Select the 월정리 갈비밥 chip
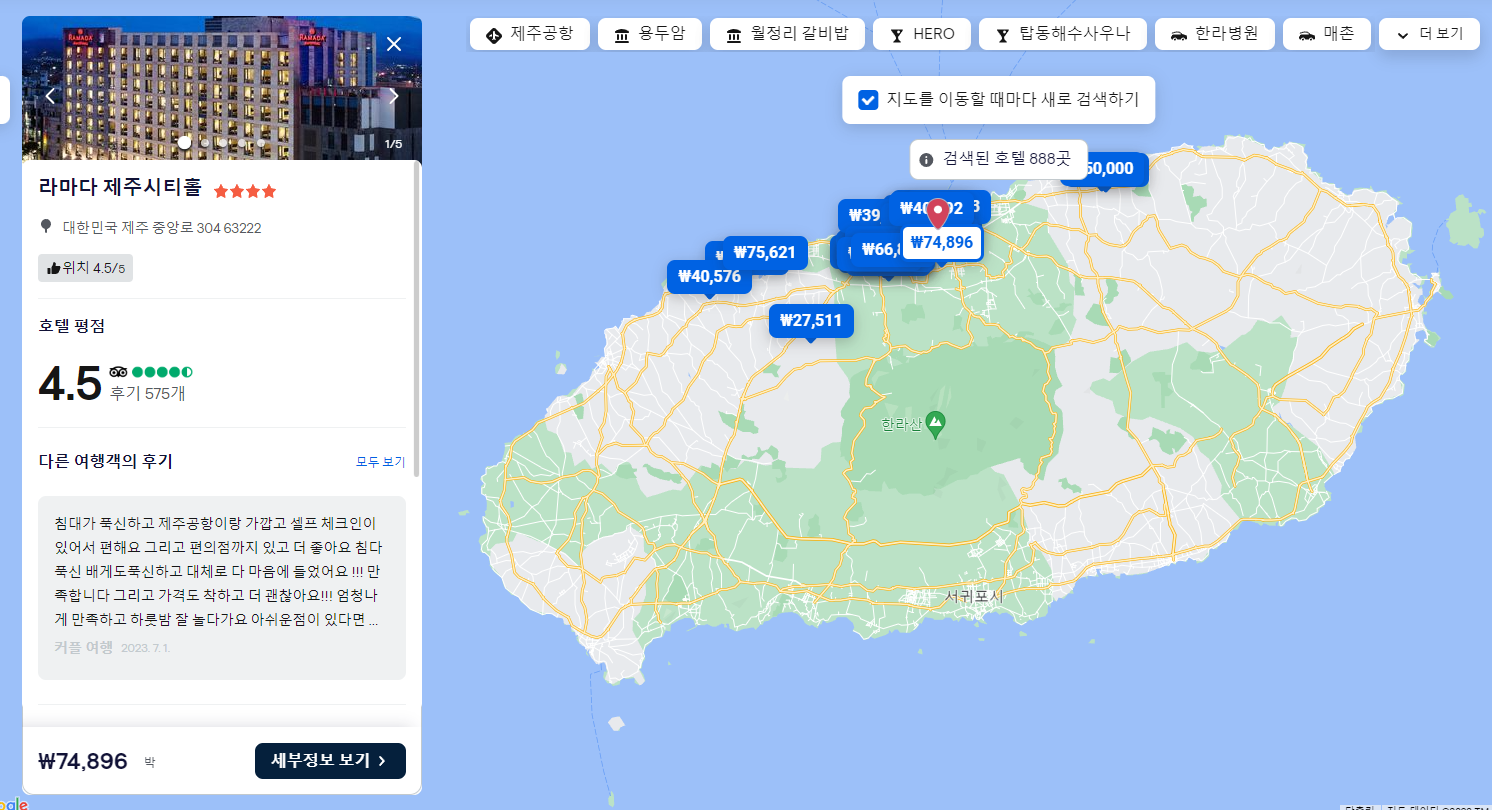 (x=787, y=34)
